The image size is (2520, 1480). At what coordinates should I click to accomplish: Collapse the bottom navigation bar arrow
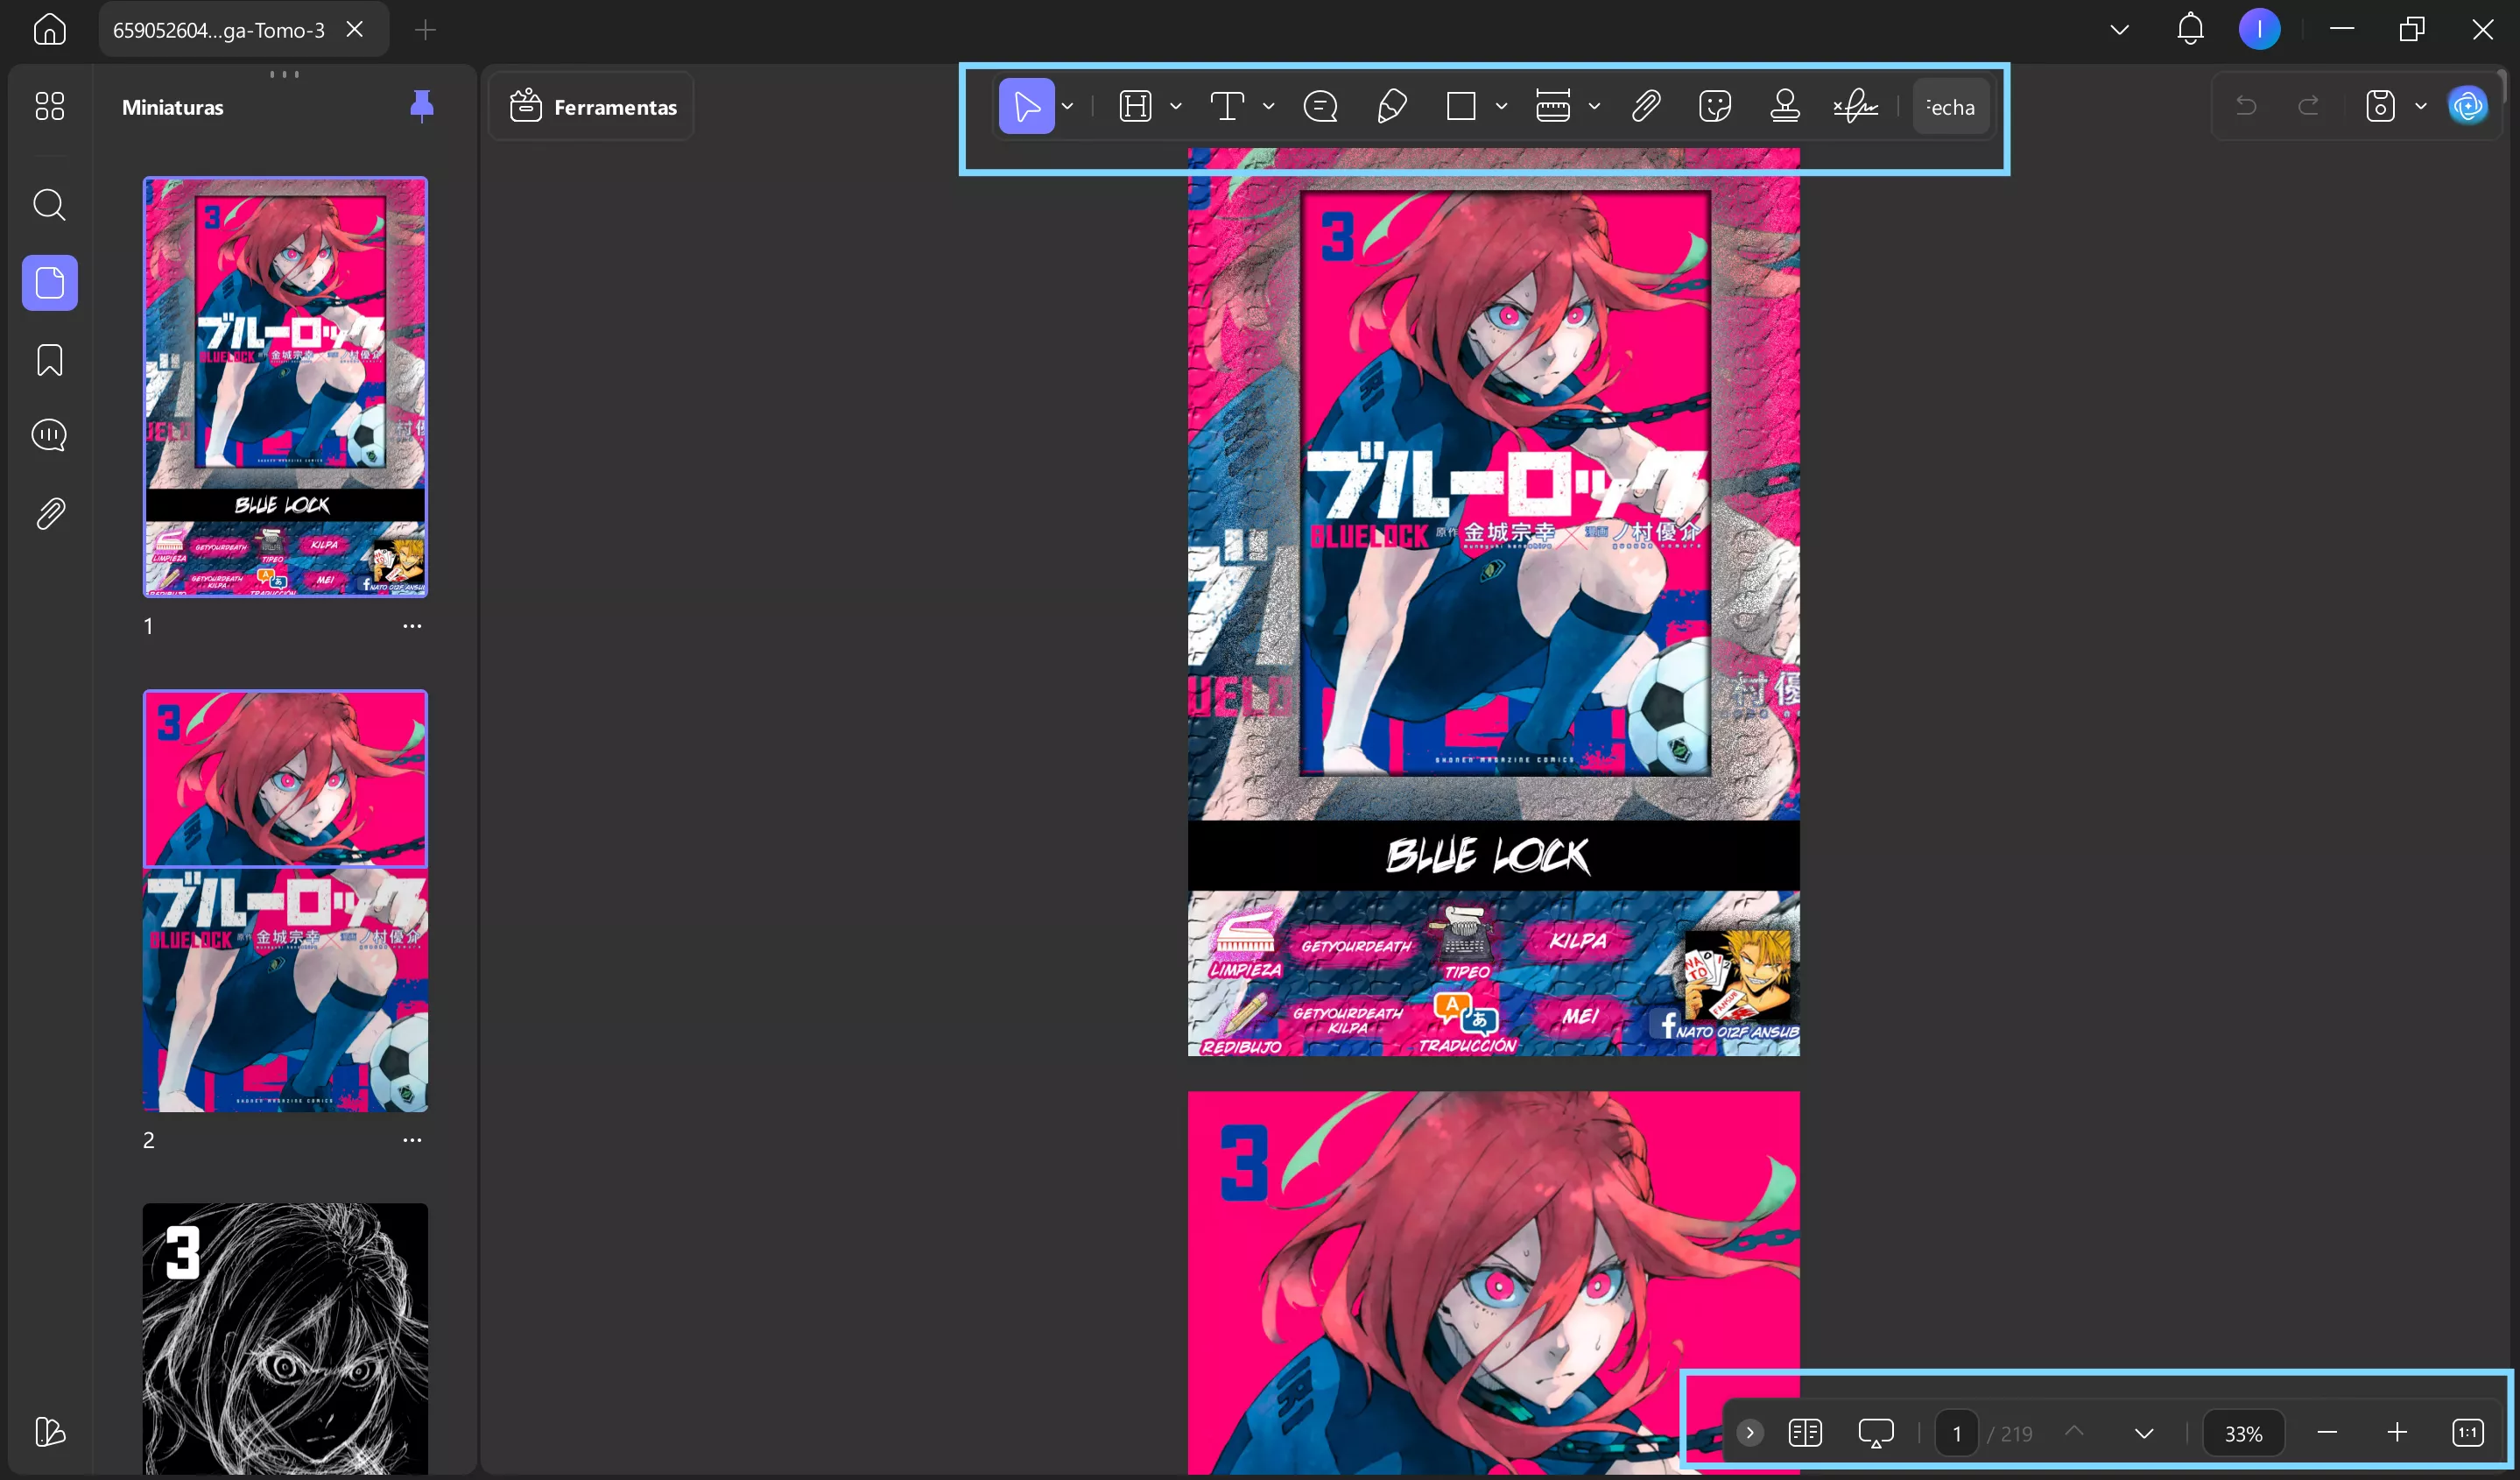[x=1749, y=1433]
